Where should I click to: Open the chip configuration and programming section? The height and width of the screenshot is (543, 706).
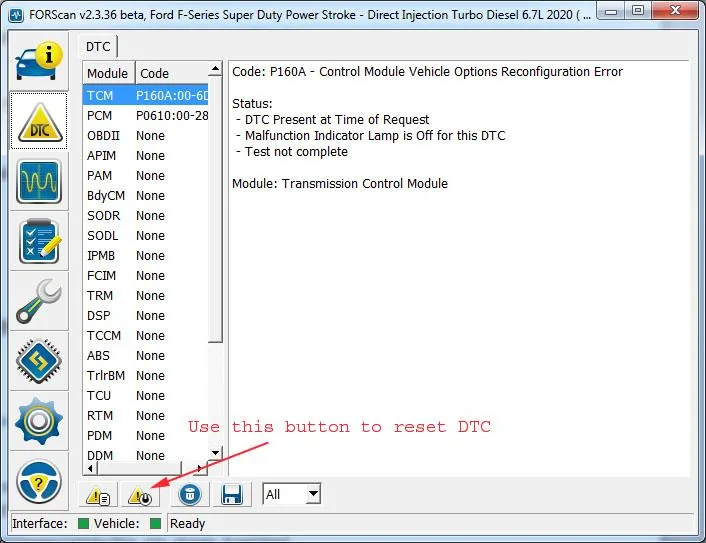coord(39,361)
